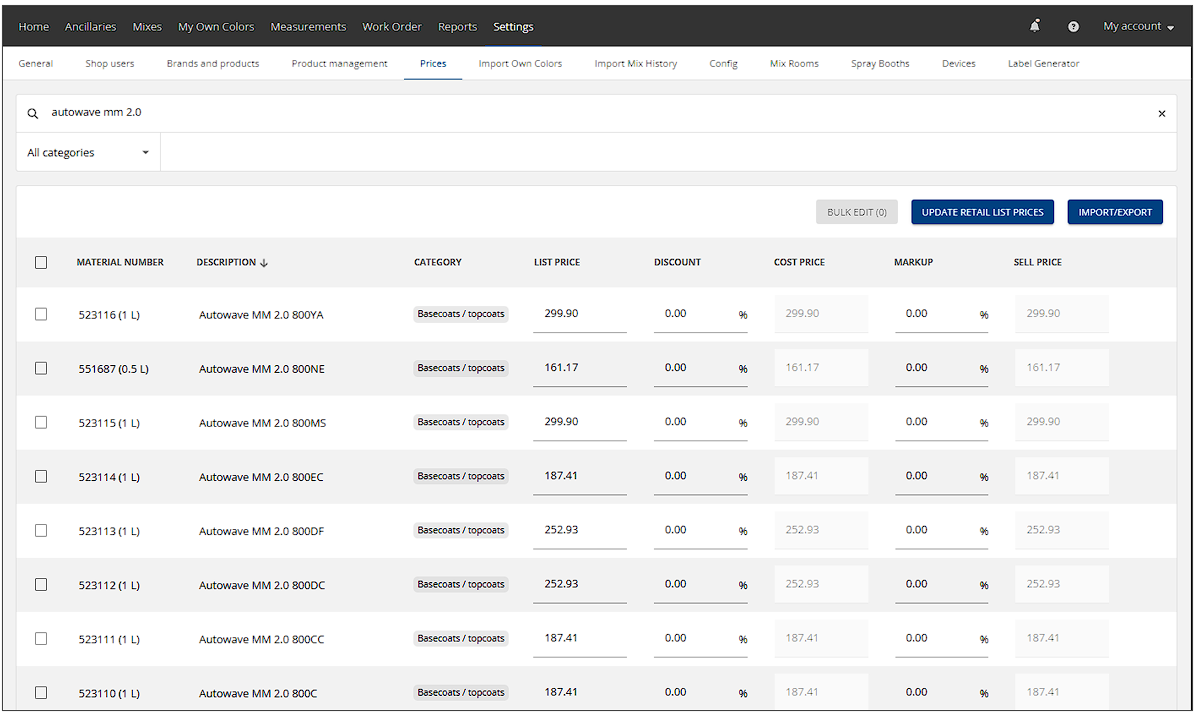Open the Mixes menu
This screenshot has height=715, width=1198.
(147, 27)
